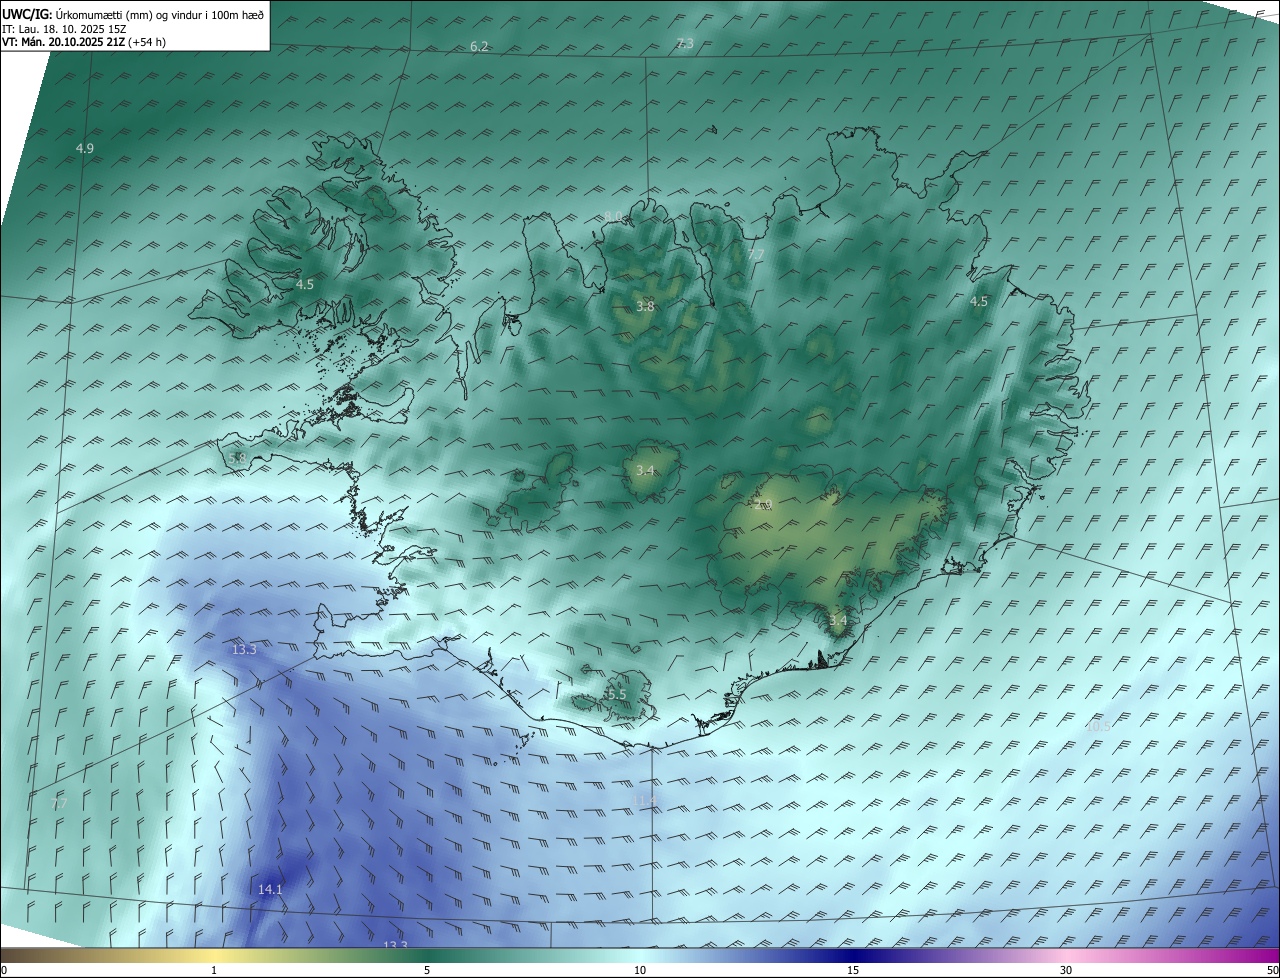This screenshot has width=1280, height=978.
Task: Click the 5.5 value label
Action: 617,694
